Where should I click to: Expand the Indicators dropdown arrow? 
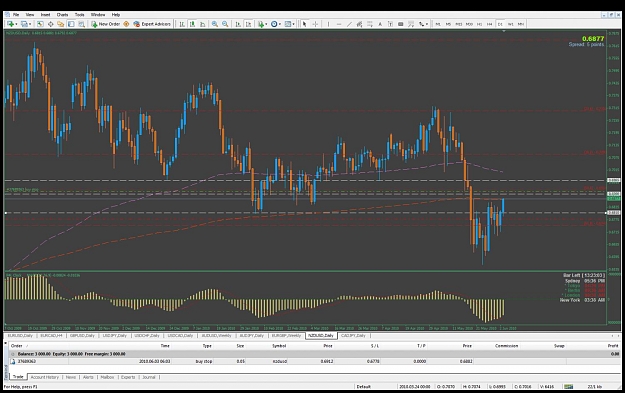point(267,24)
